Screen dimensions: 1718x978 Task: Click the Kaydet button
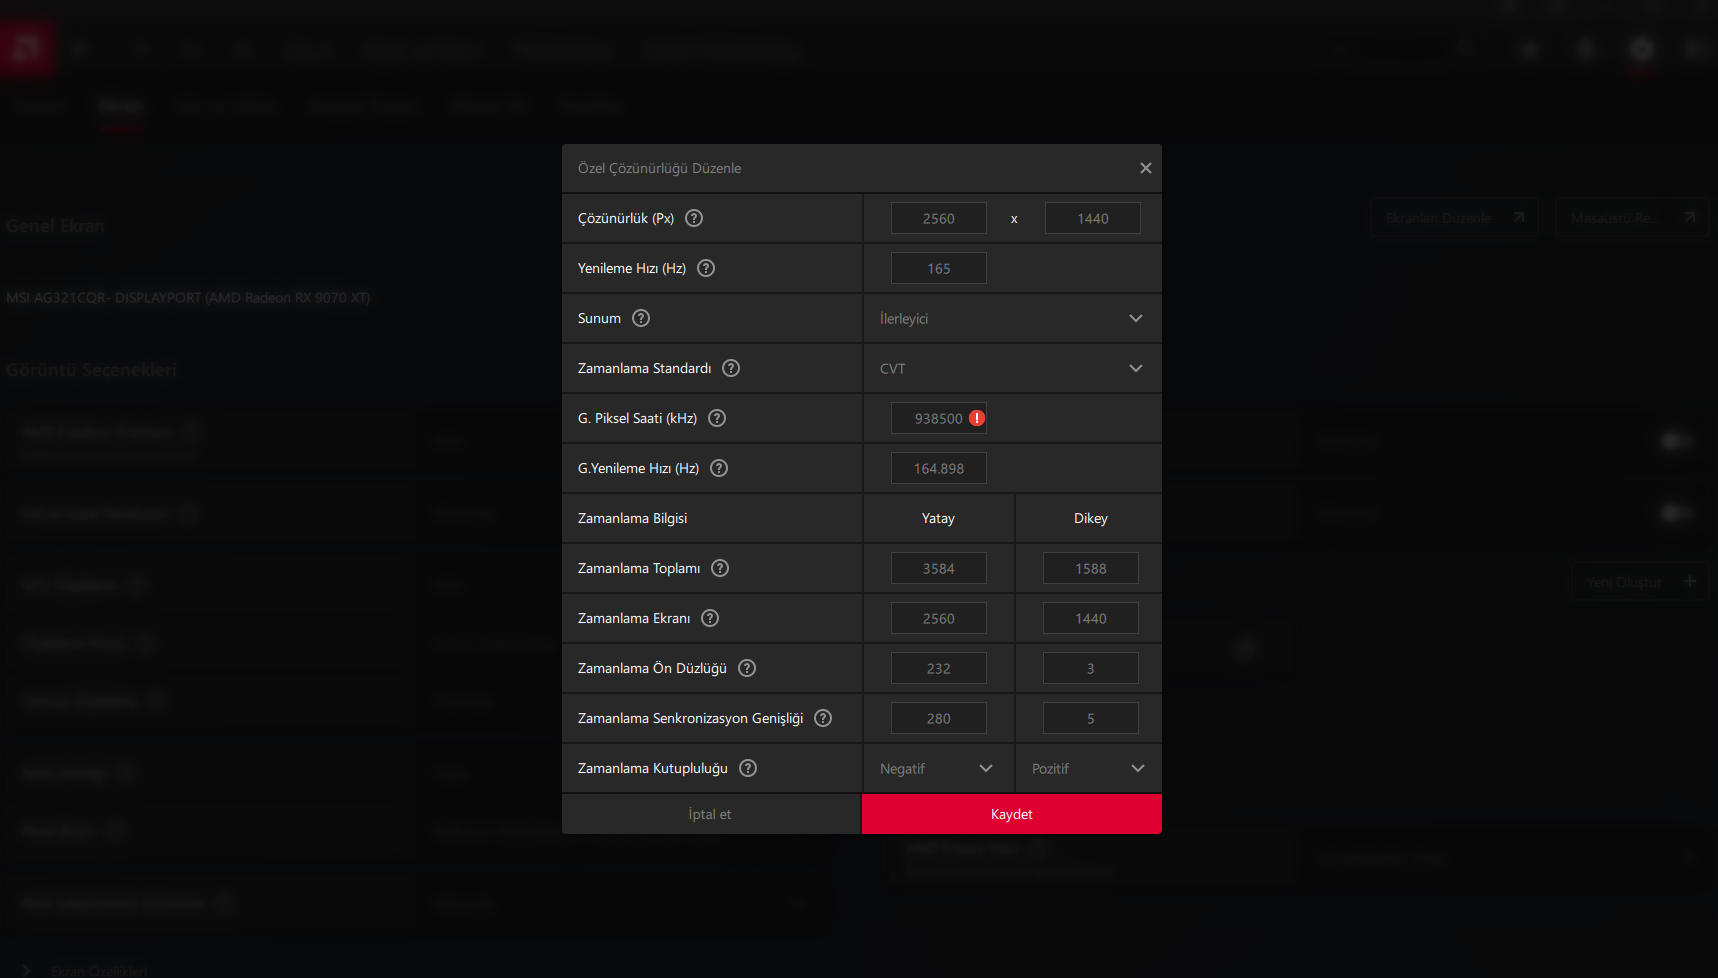click(x=1012, y=814)
